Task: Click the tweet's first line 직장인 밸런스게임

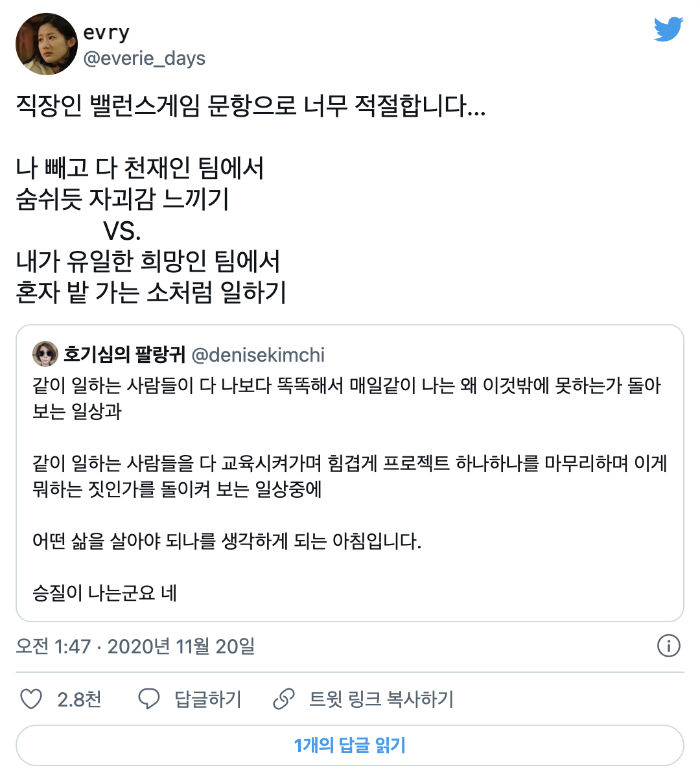Action: (x=251, y=106)
